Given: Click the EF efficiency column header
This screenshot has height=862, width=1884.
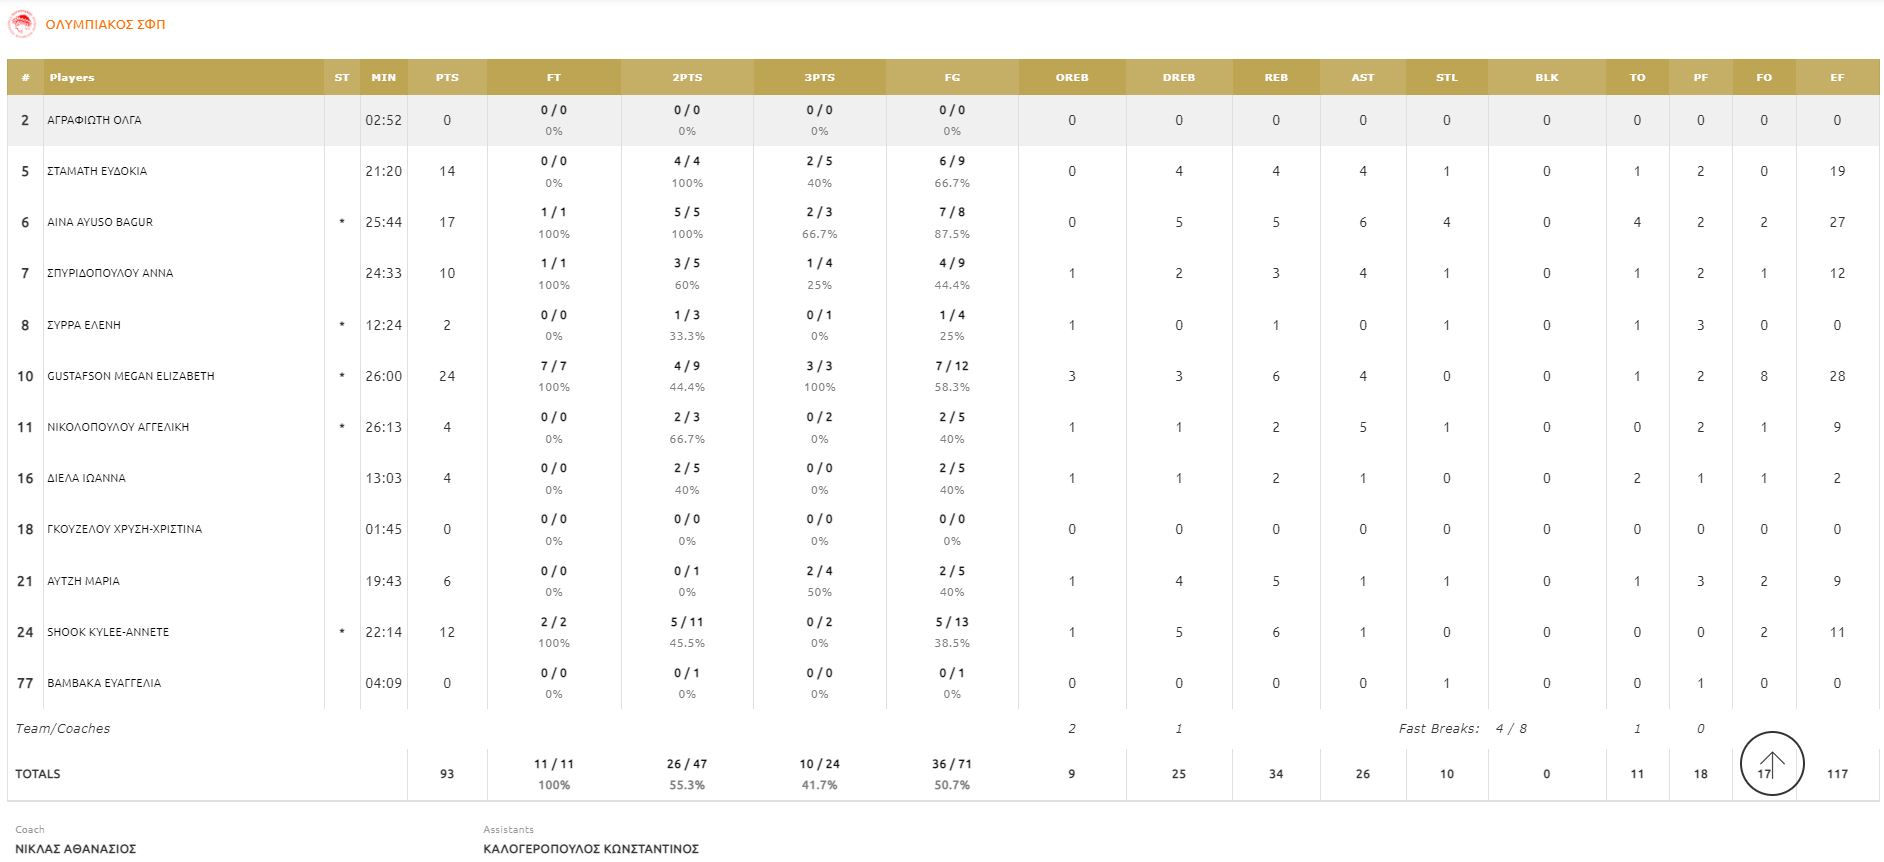Looking at the screenshot, I should pyautogui.click(x=1837, y=77).
